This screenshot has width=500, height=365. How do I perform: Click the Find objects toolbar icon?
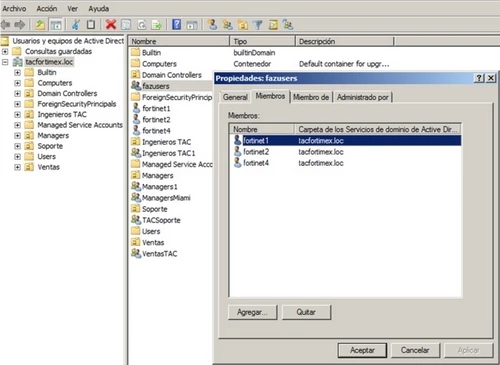tap(273, 25)
